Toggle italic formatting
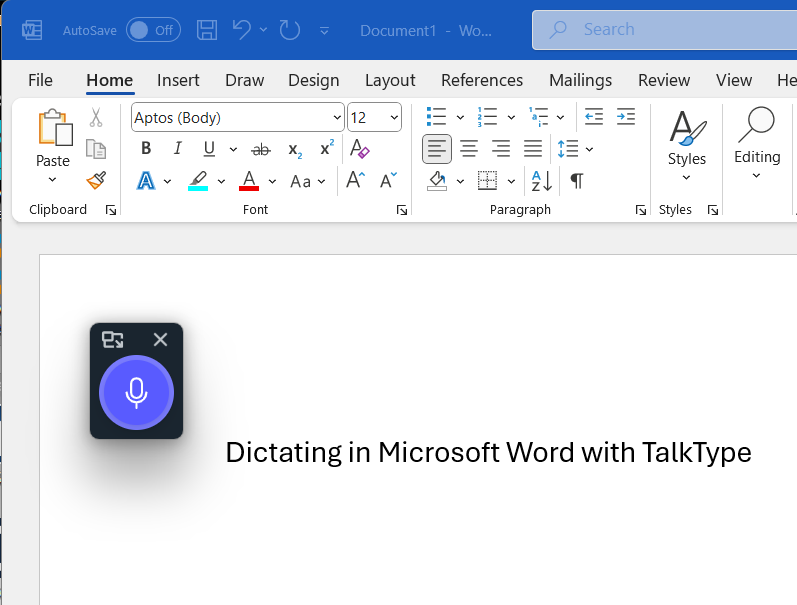Screen dimensions: 797x605 [178, 149]
